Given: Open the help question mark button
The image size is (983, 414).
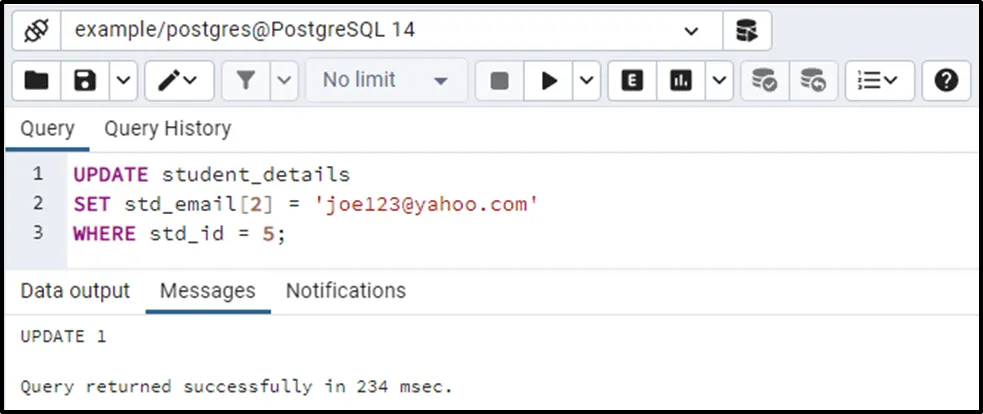Looking at the screenshot, I should tap(946, 81).
